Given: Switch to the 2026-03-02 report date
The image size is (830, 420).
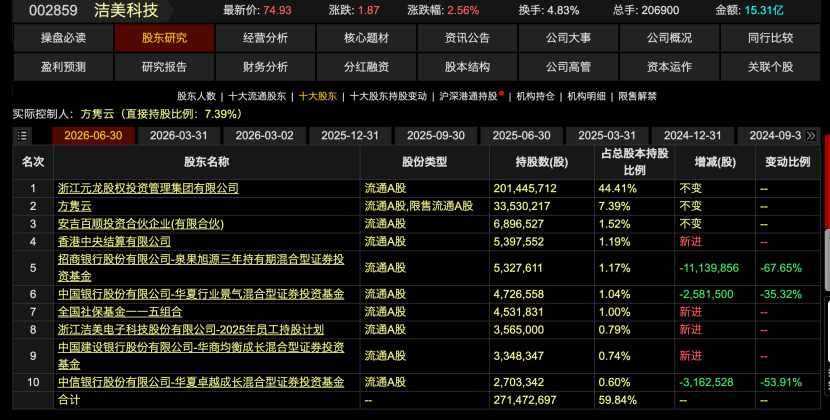Looking at the screenshot, I should point(264,136).
